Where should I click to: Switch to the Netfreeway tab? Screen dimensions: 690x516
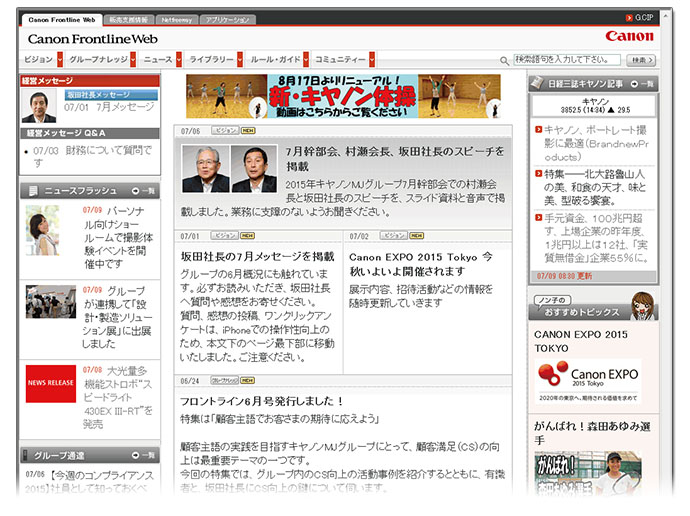pos(176,20)
